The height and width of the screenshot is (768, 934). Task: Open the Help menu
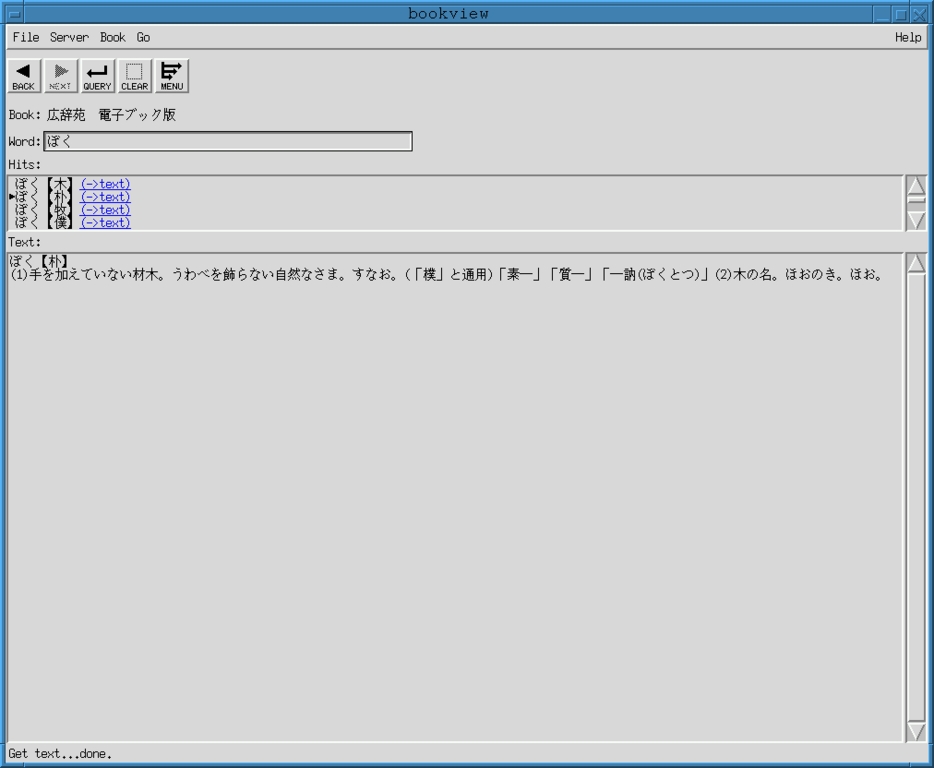point(907,37)
